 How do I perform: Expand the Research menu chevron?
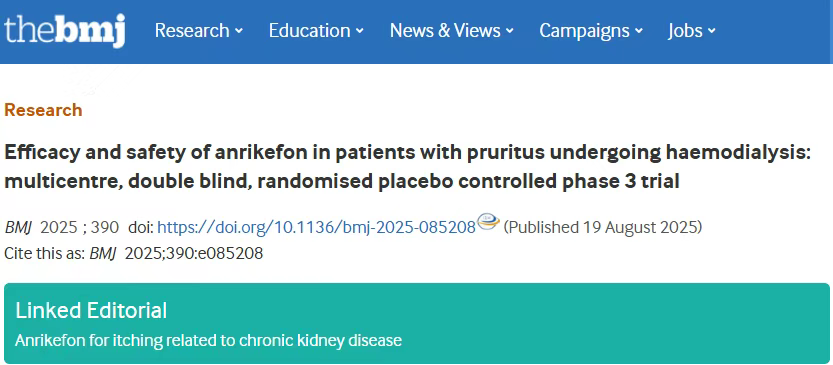[239, 31]
